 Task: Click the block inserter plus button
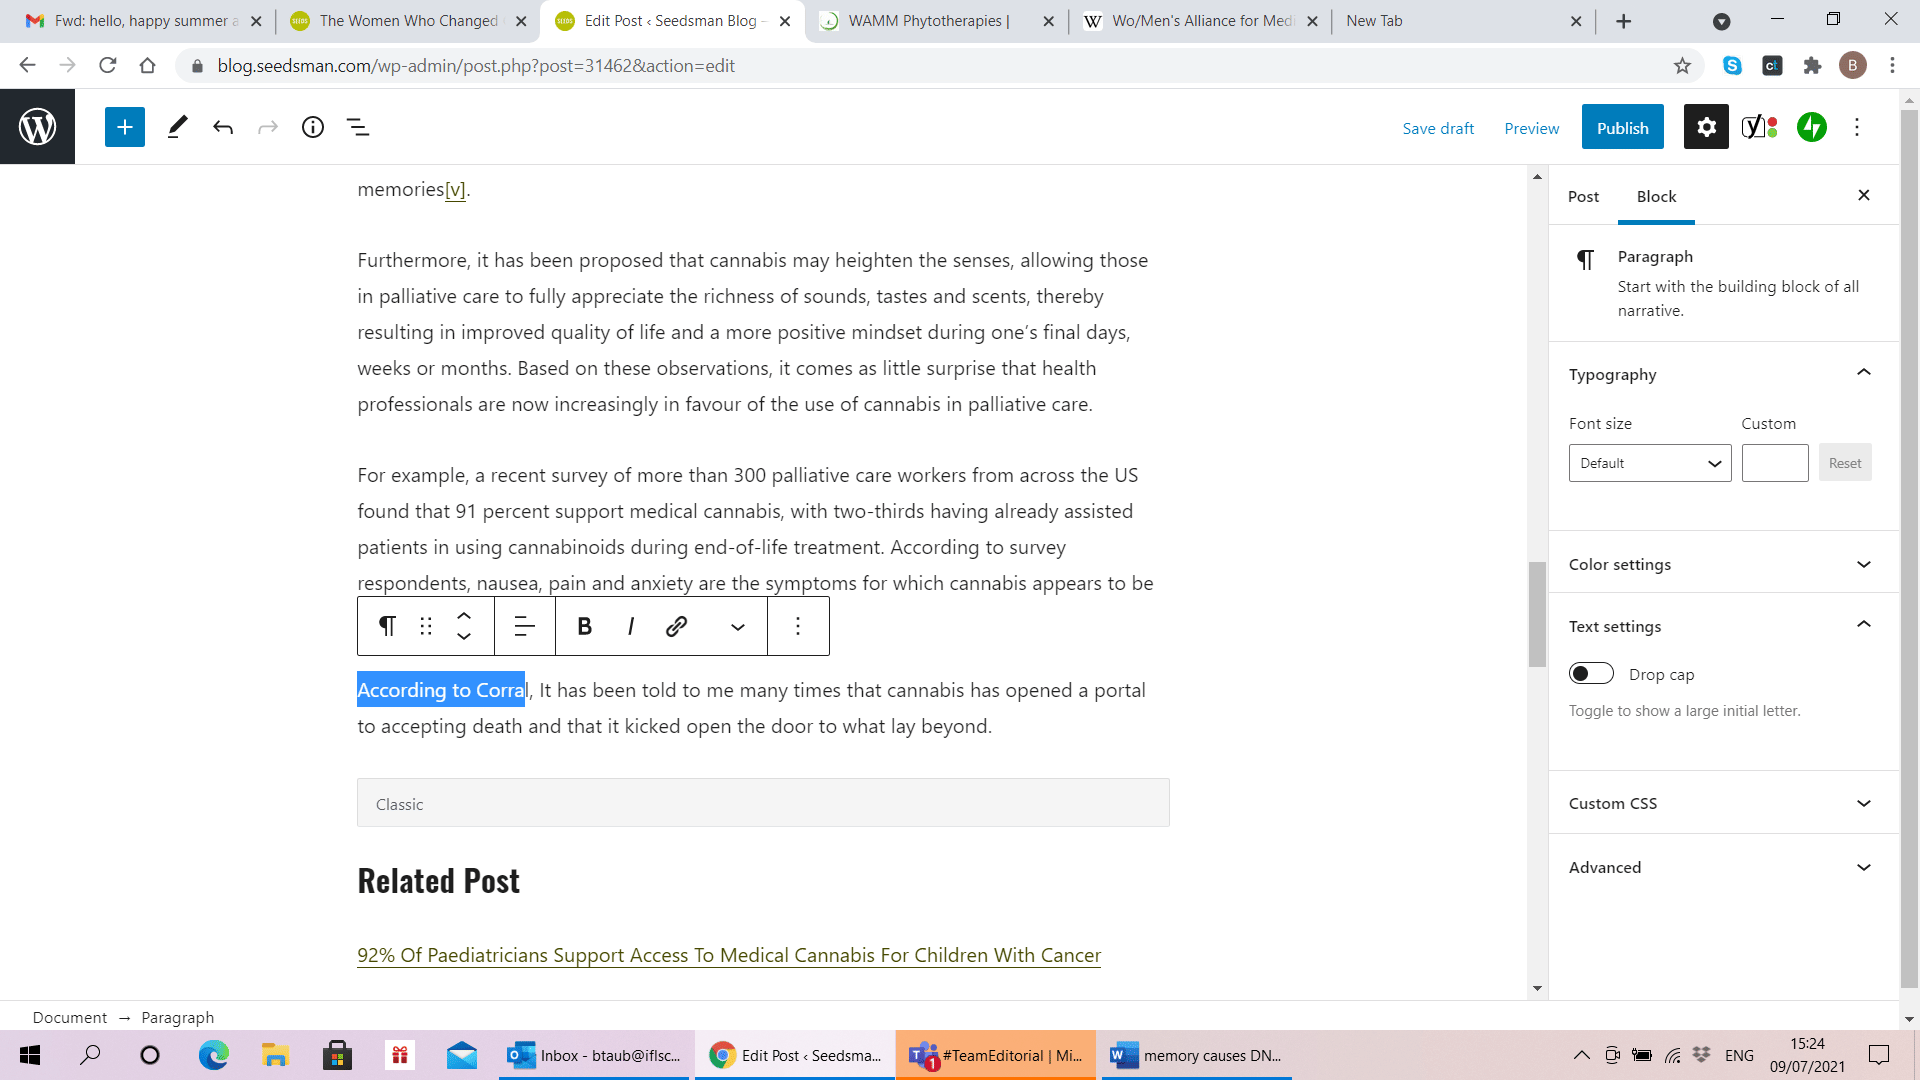click(x=125, y=127)
